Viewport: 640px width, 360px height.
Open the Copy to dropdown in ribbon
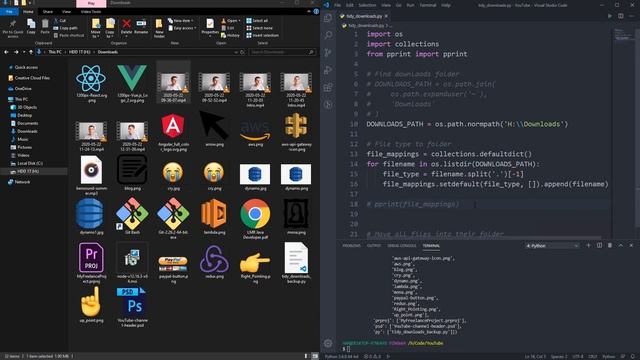pyautogui.click(x=110, y=28)
